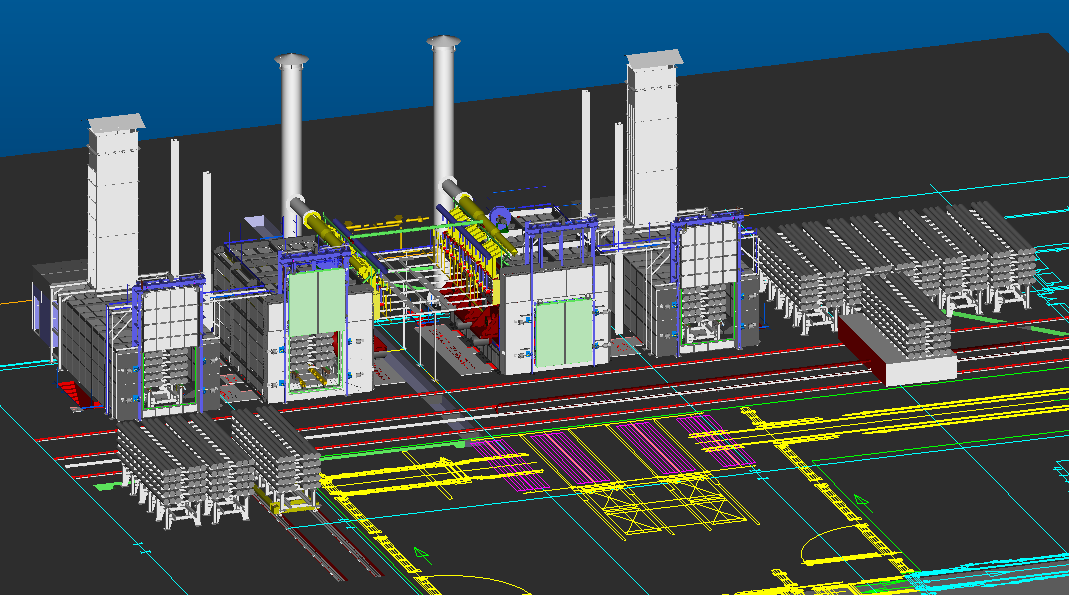Select green double door of right-center furnace
The height and width of the screenshot is (595, 1069).
click(x=564, y=333)
